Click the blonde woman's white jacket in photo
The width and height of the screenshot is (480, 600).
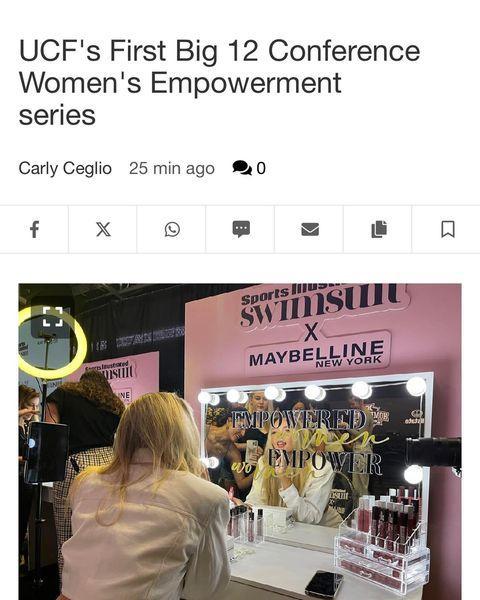click(x=145, y=536)
